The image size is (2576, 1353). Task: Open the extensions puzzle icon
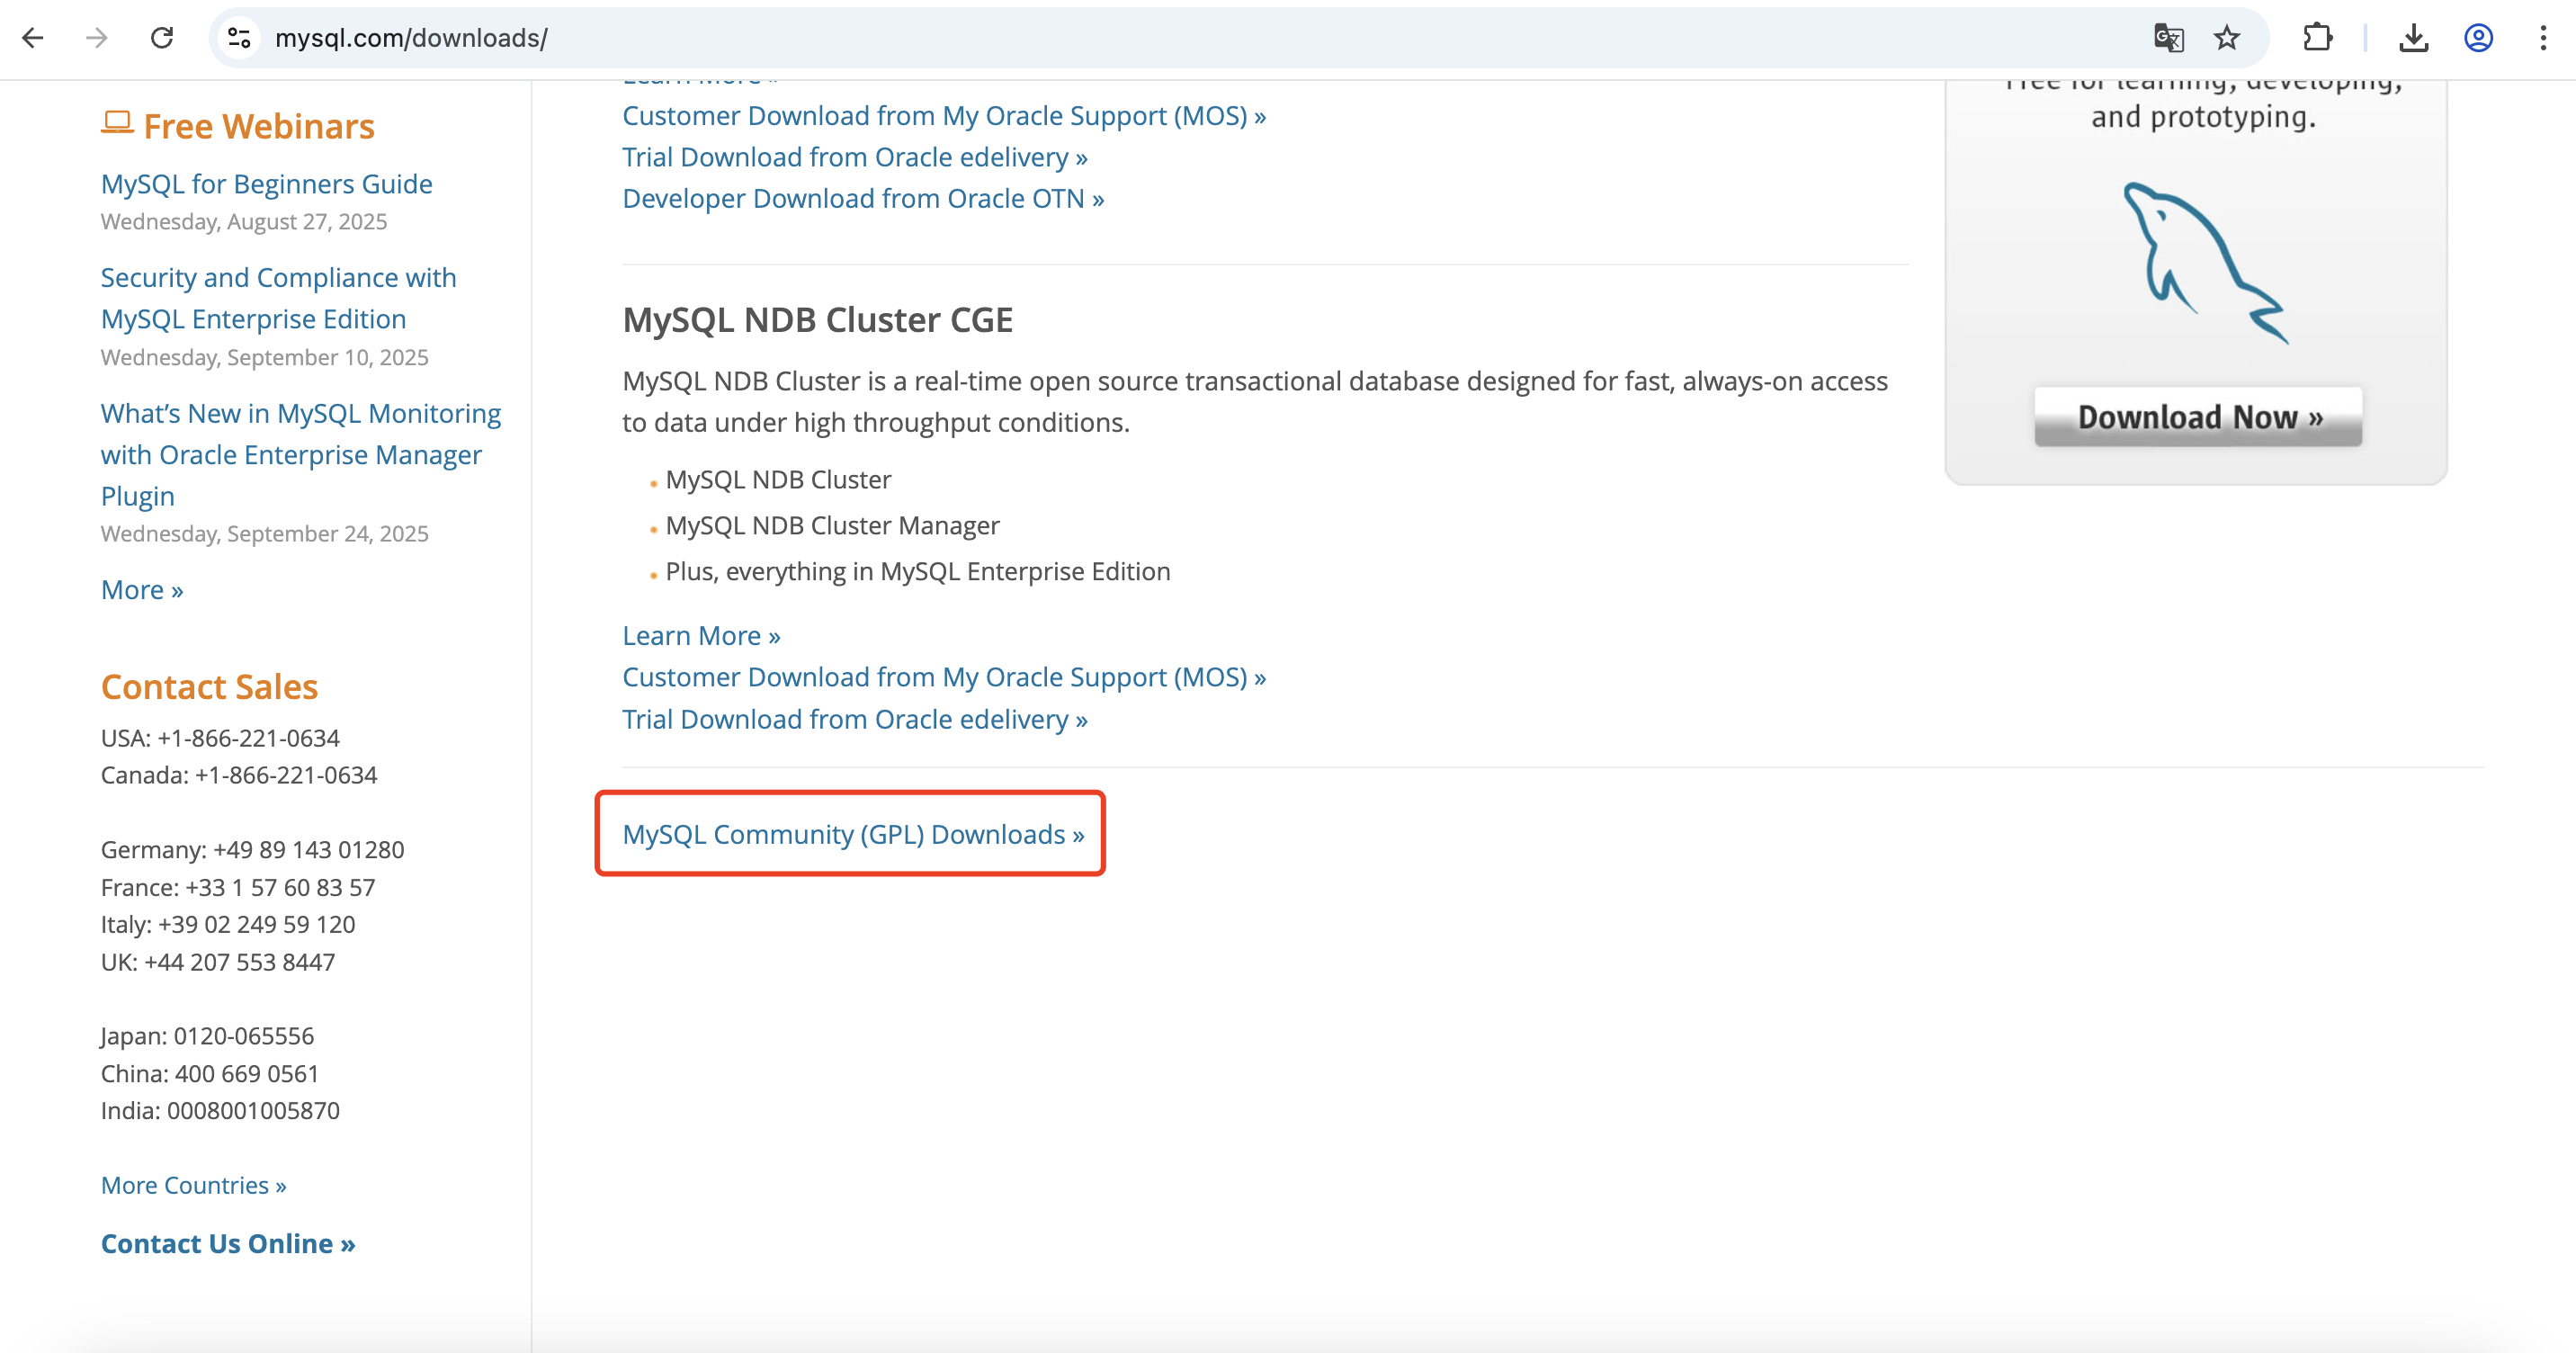coord(2317,38)
